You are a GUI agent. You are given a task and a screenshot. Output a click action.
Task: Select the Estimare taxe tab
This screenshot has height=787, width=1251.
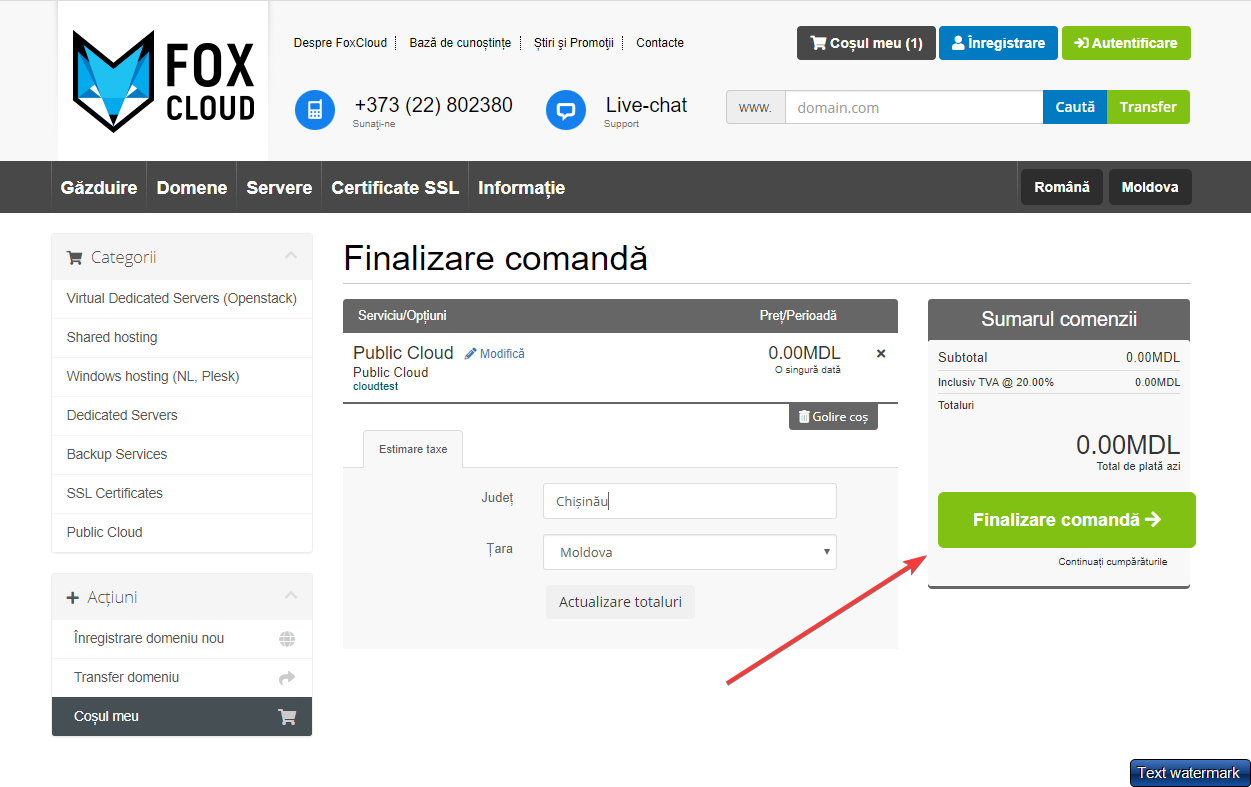413,449
